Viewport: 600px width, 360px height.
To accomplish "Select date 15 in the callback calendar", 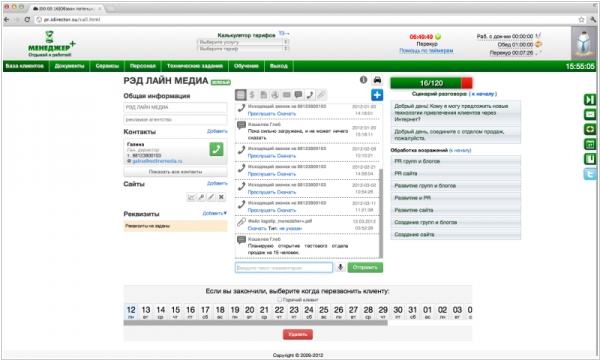I will (176, 312).
